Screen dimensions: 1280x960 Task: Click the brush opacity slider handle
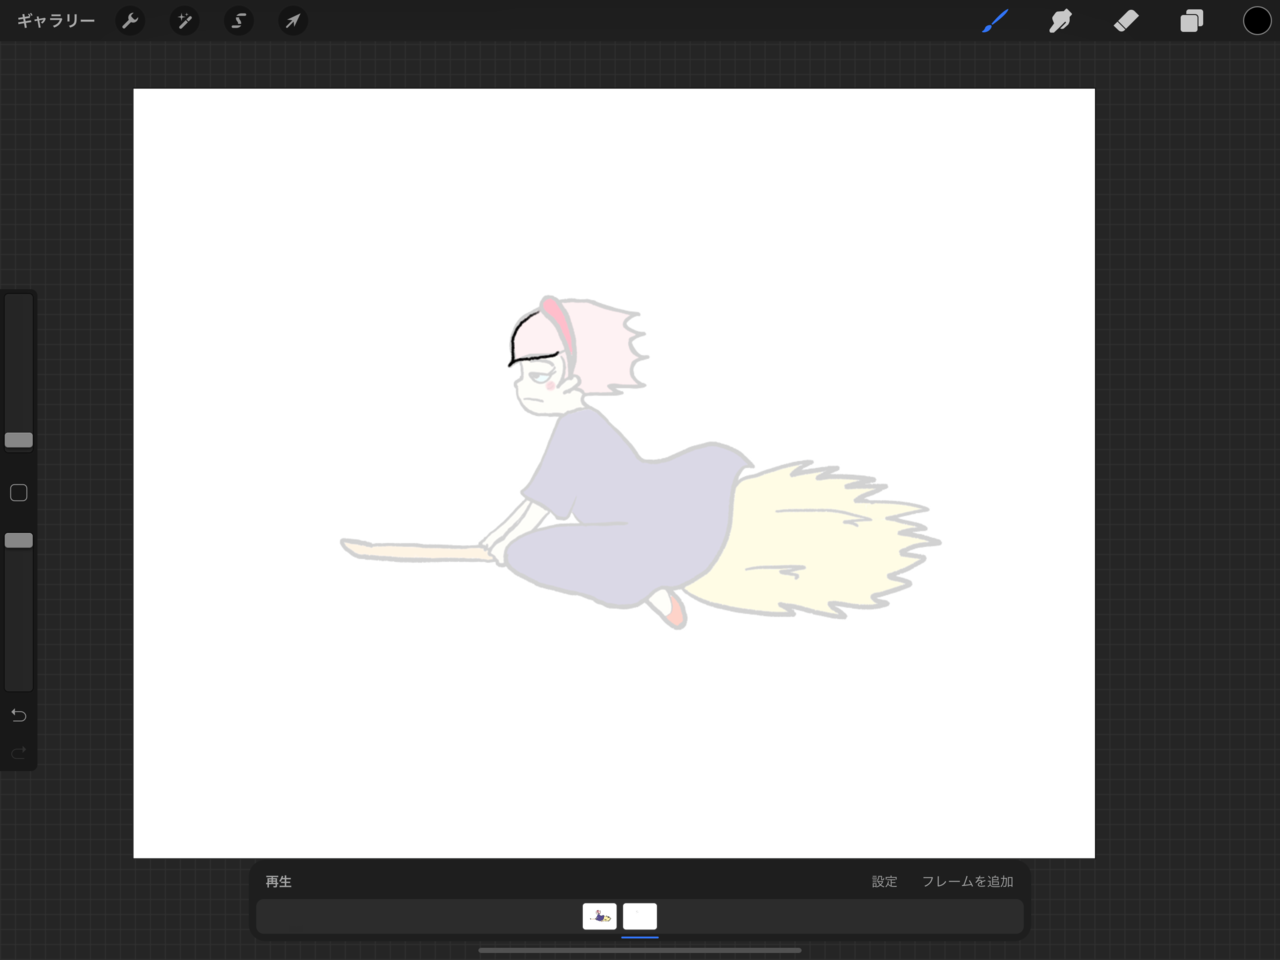[19, 540]
